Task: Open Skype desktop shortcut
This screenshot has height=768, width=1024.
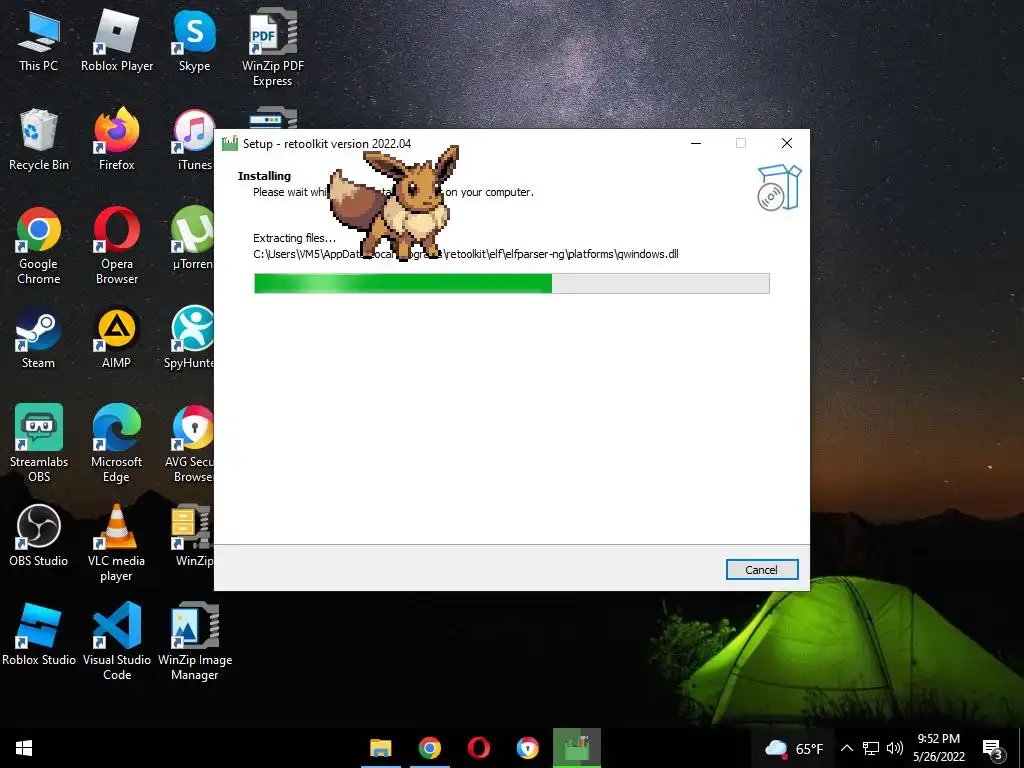Action: point(195,40)
